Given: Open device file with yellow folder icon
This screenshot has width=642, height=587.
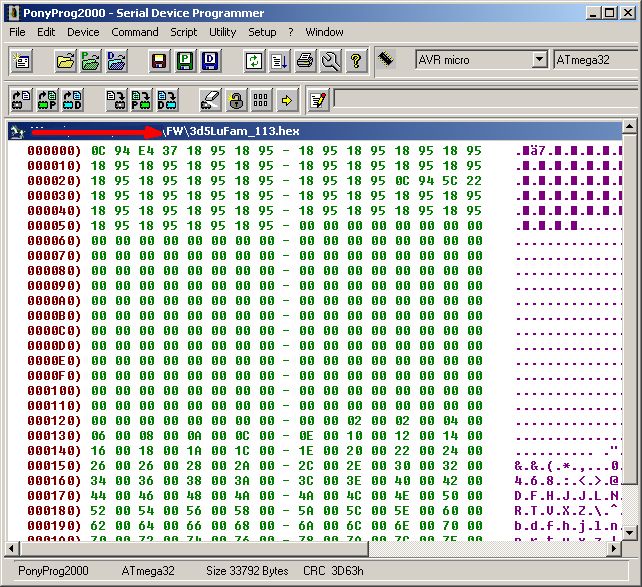Looking at the screenshot, I should click(66, 61).
